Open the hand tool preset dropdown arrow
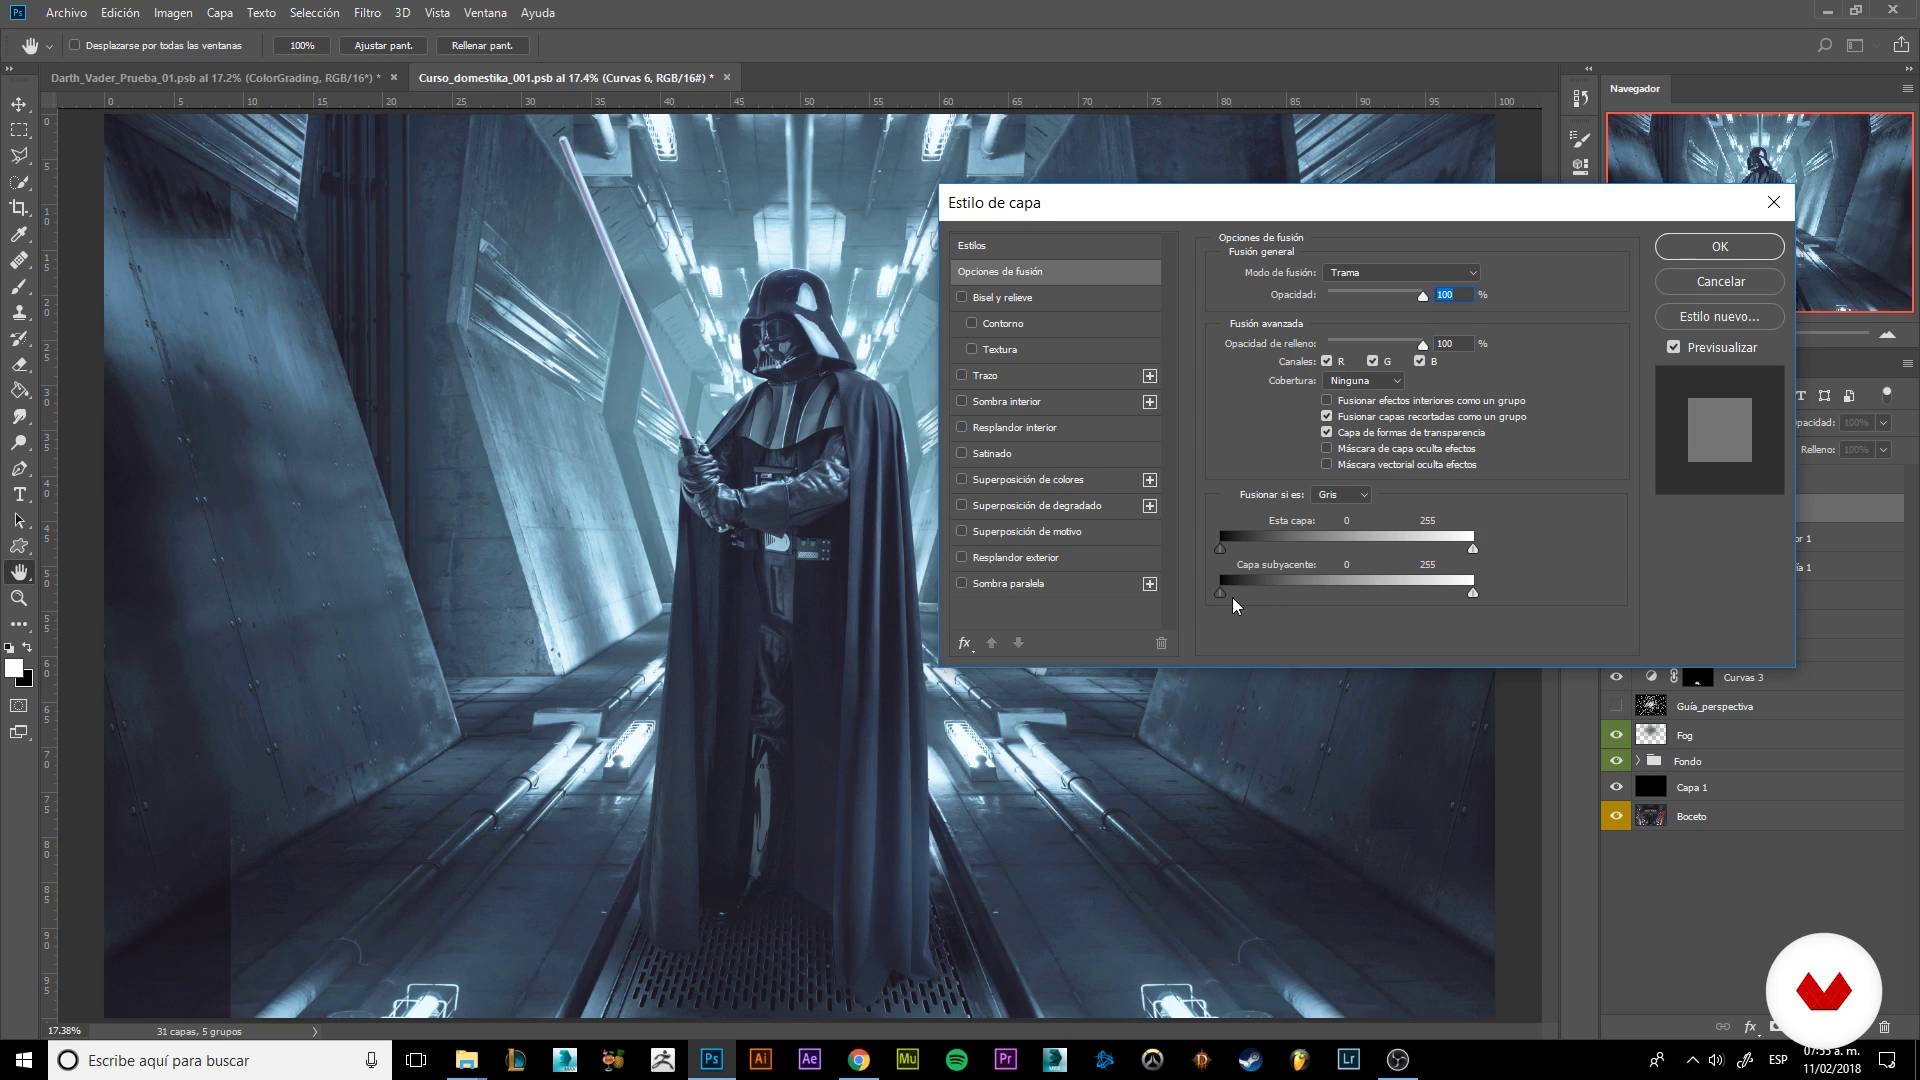The height and width of the screenshot is (1080, 1920). tap(49, 46)
